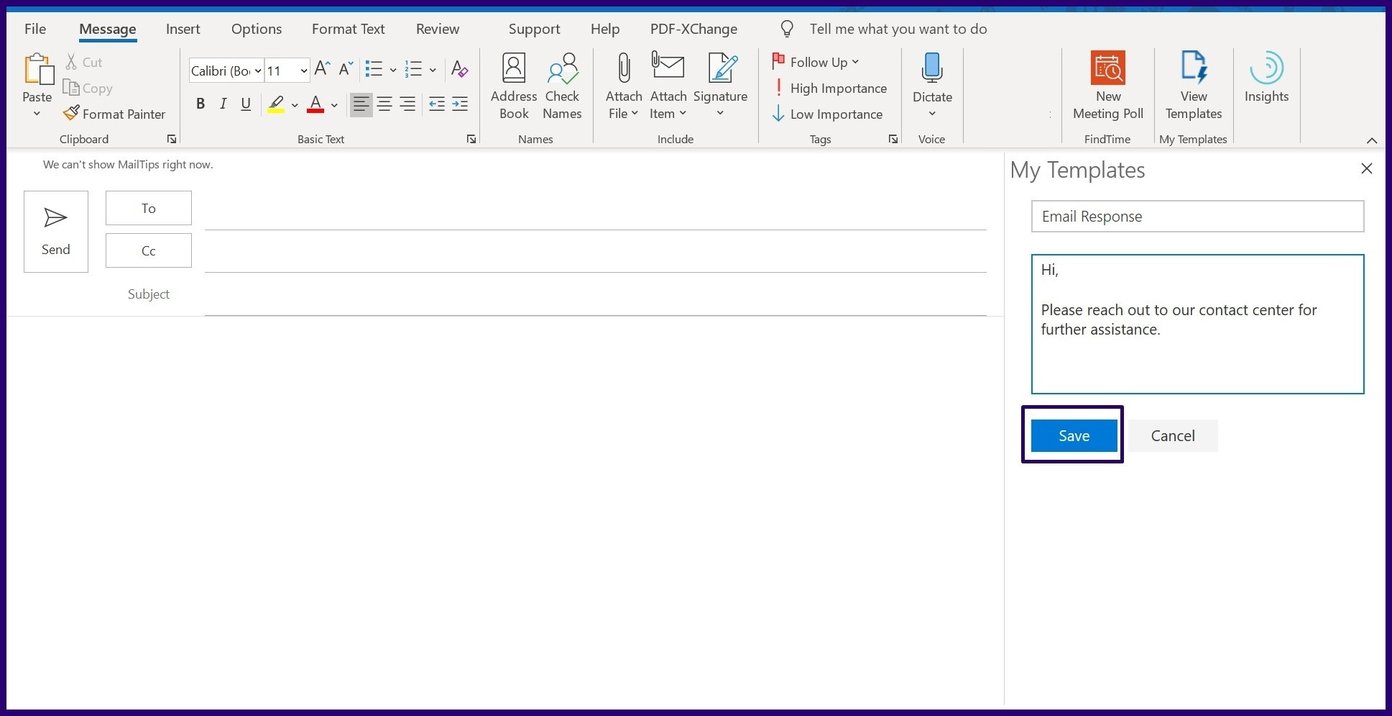The width and height of the screenshot is (1392, 716).
Task: Open View Templates pane
Action: click(1192, 85)
